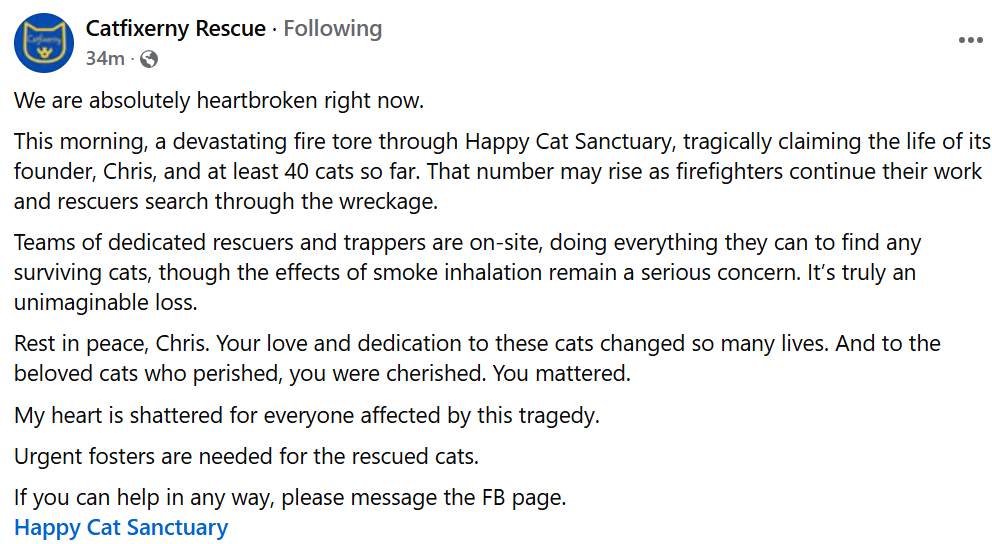Click the line 'If you can help in any way'
This screenshot has height=544, width=992.
point(290,498)
